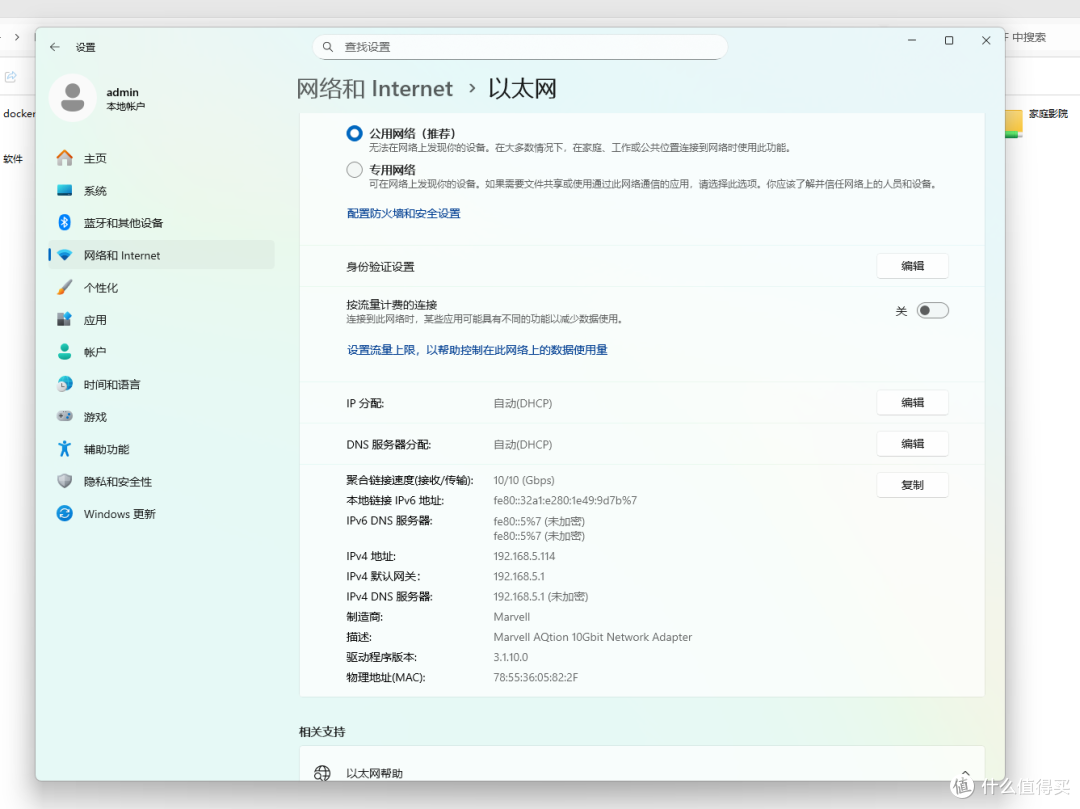Click the admin 本地帐户 profile name
This screenshot has height=809, width=1080.
tap(125, 98)
